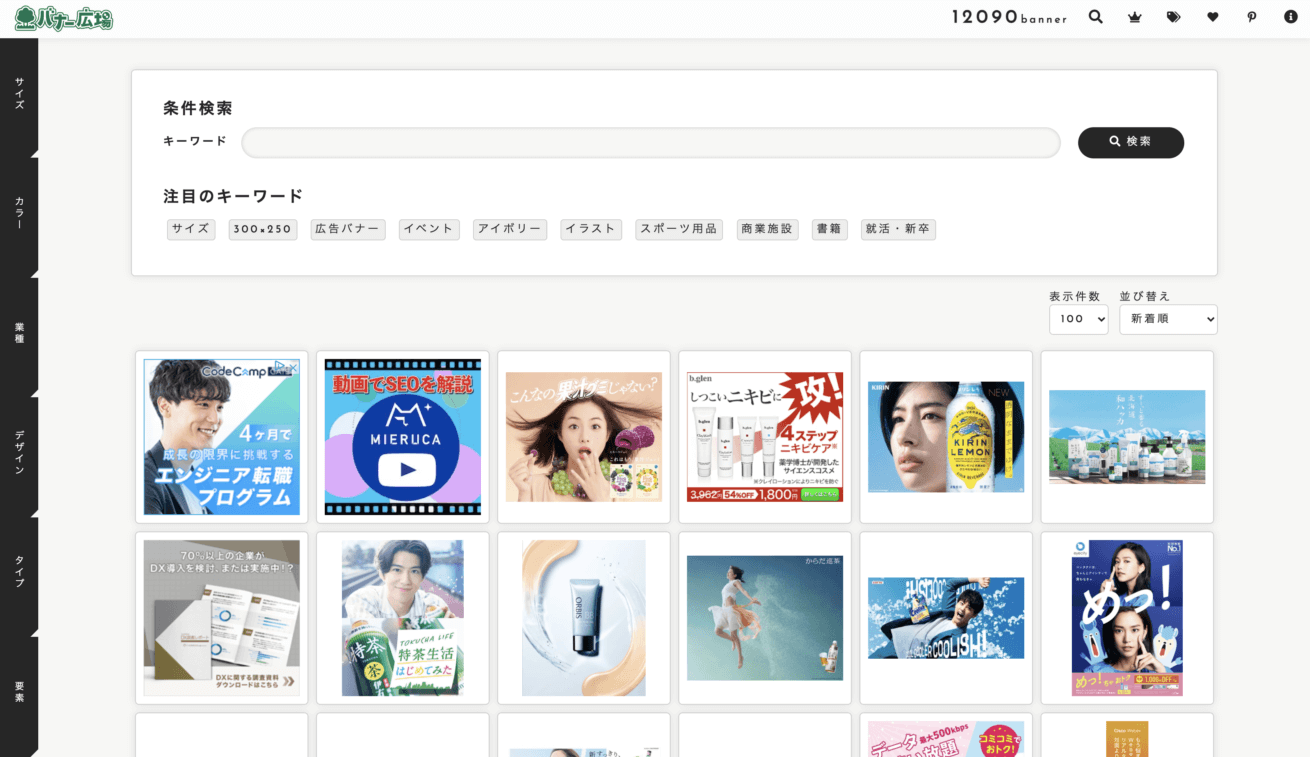Select the 広告バナー keyword tag

coord(348,229)
